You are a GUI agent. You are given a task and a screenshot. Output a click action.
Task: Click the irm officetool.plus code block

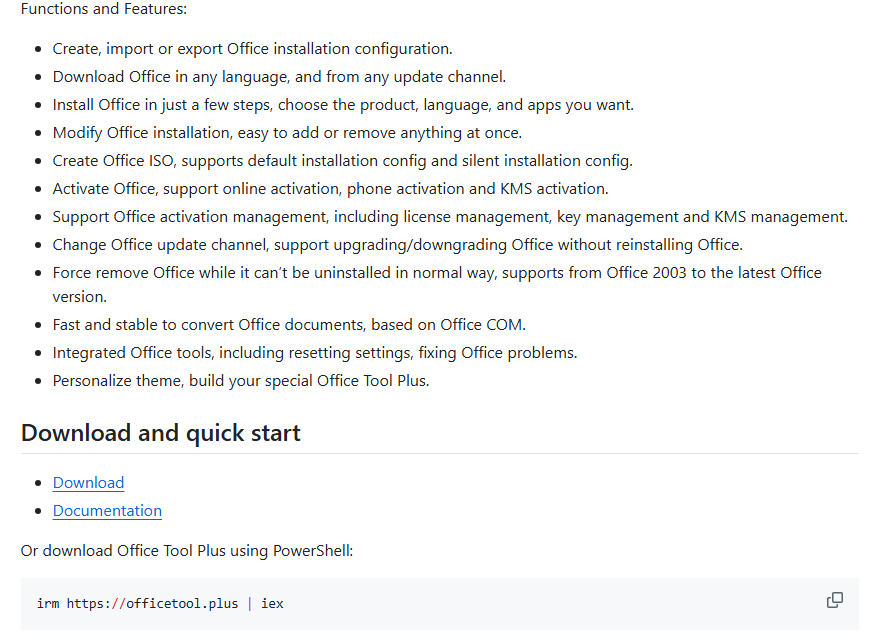point(440,604)
